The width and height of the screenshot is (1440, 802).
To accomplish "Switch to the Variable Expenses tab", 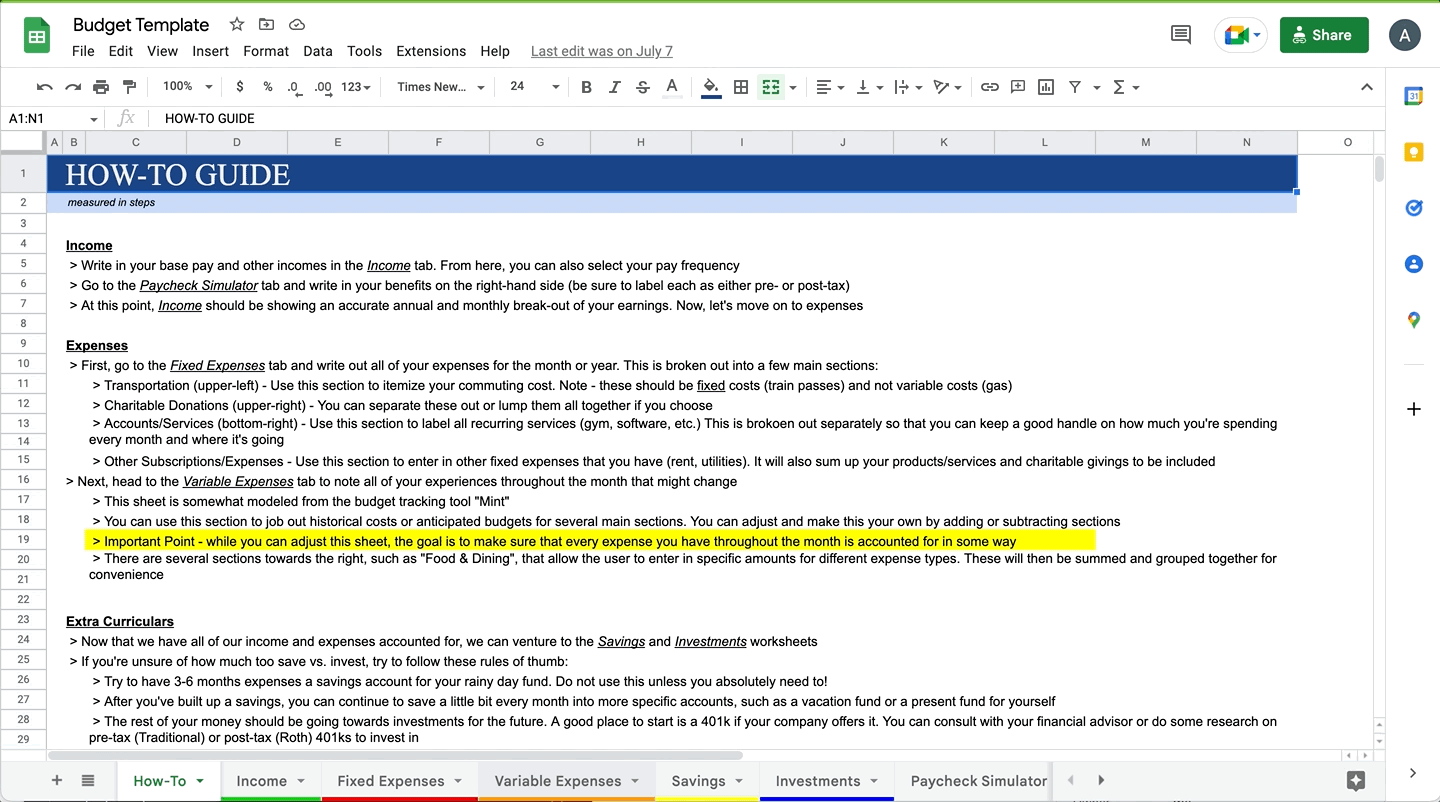I will pyautogui.click(x=558, y=780).
